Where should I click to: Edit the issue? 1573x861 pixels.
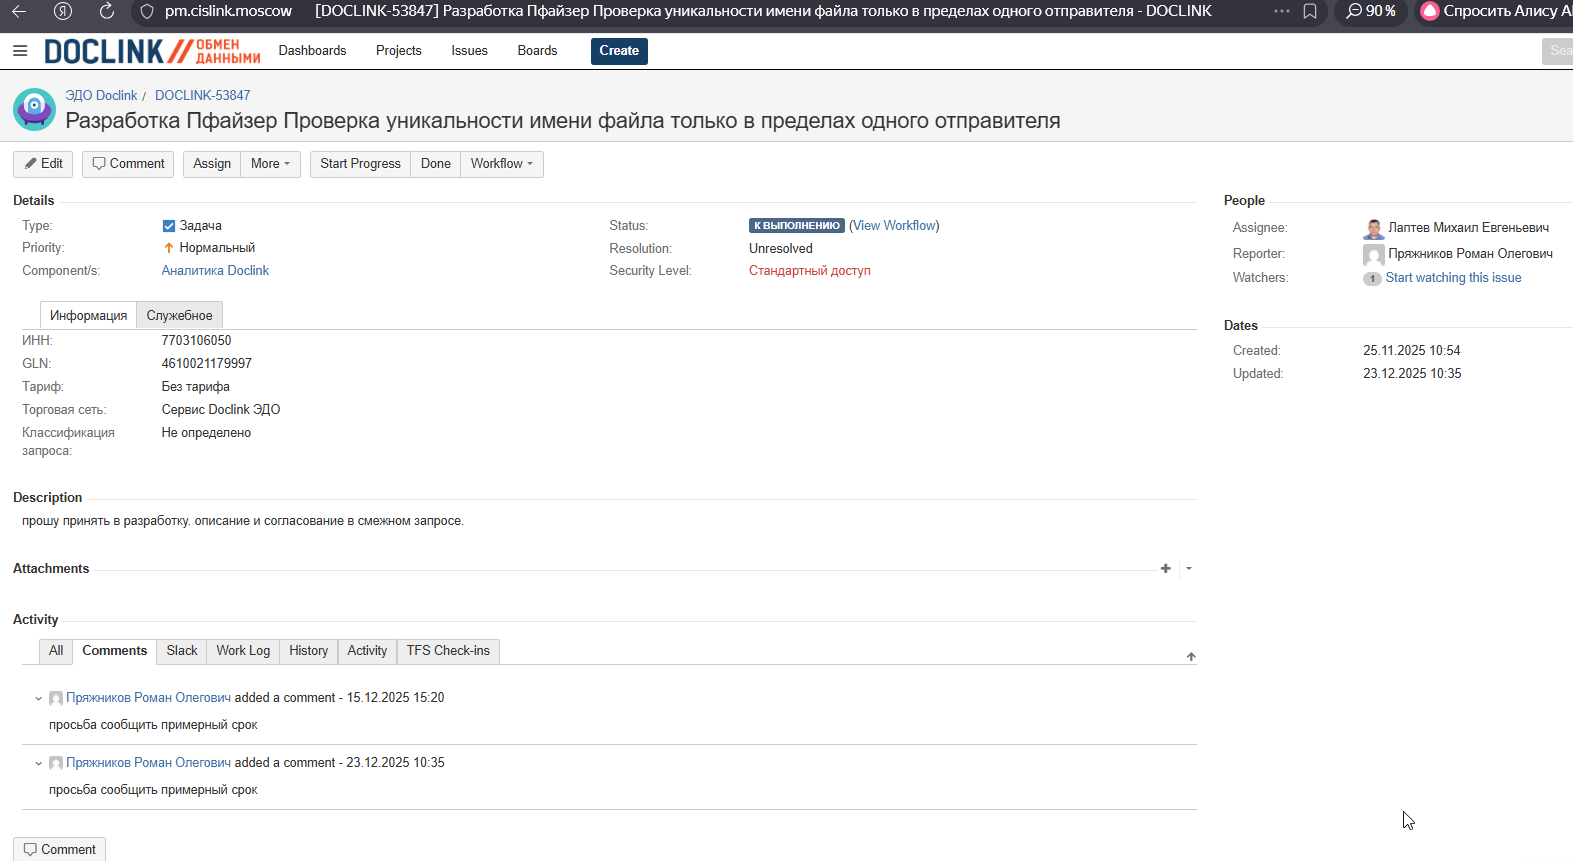[43, 164]
